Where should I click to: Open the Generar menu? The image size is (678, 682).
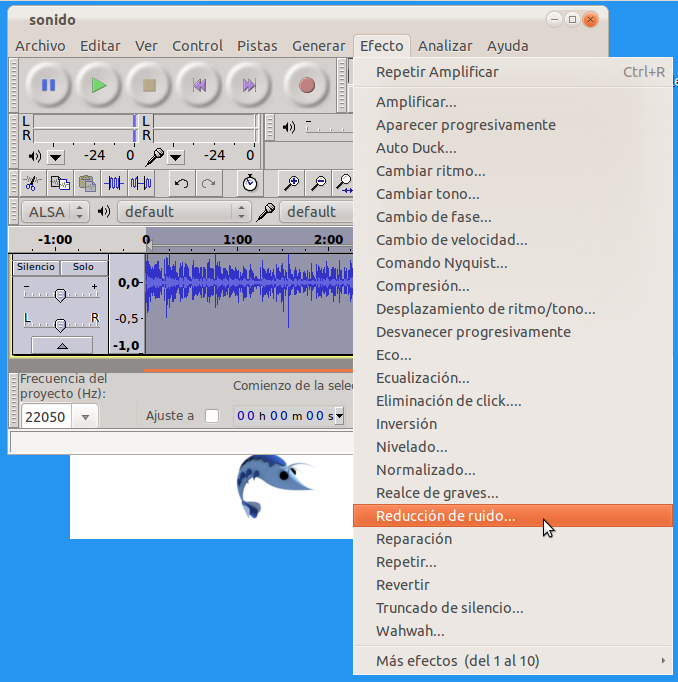pyautogui.click(x=318, y=46)
